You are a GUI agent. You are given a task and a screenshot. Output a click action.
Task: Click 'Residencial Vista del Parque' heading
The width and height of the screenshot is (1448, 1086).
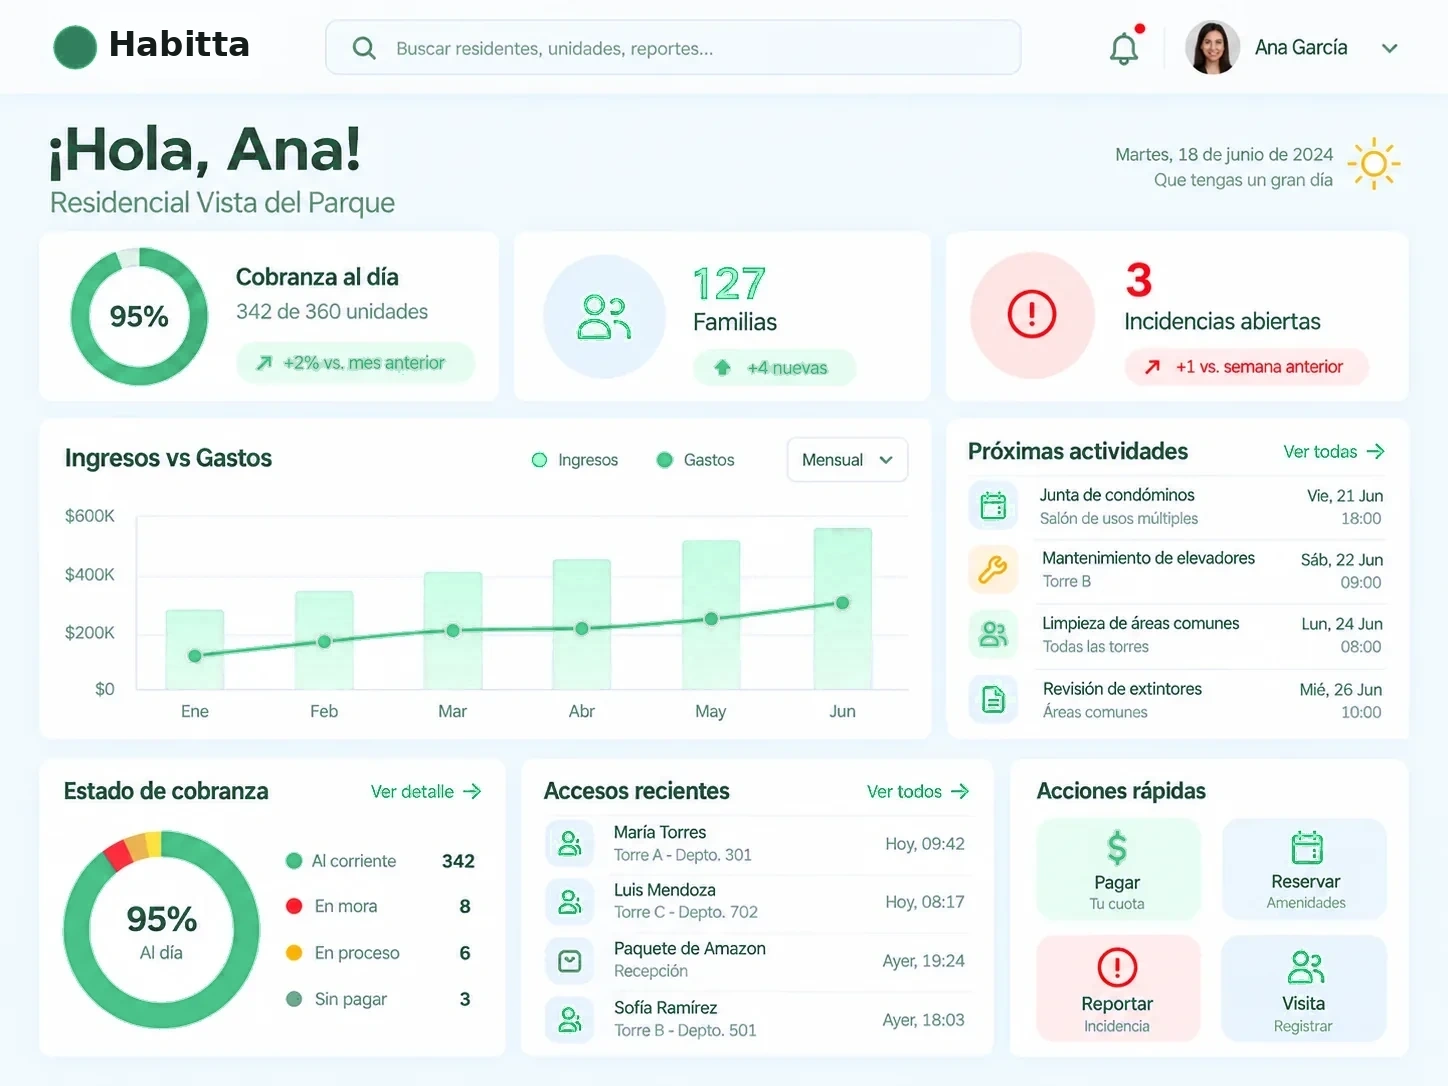click(x=223, y=203)
